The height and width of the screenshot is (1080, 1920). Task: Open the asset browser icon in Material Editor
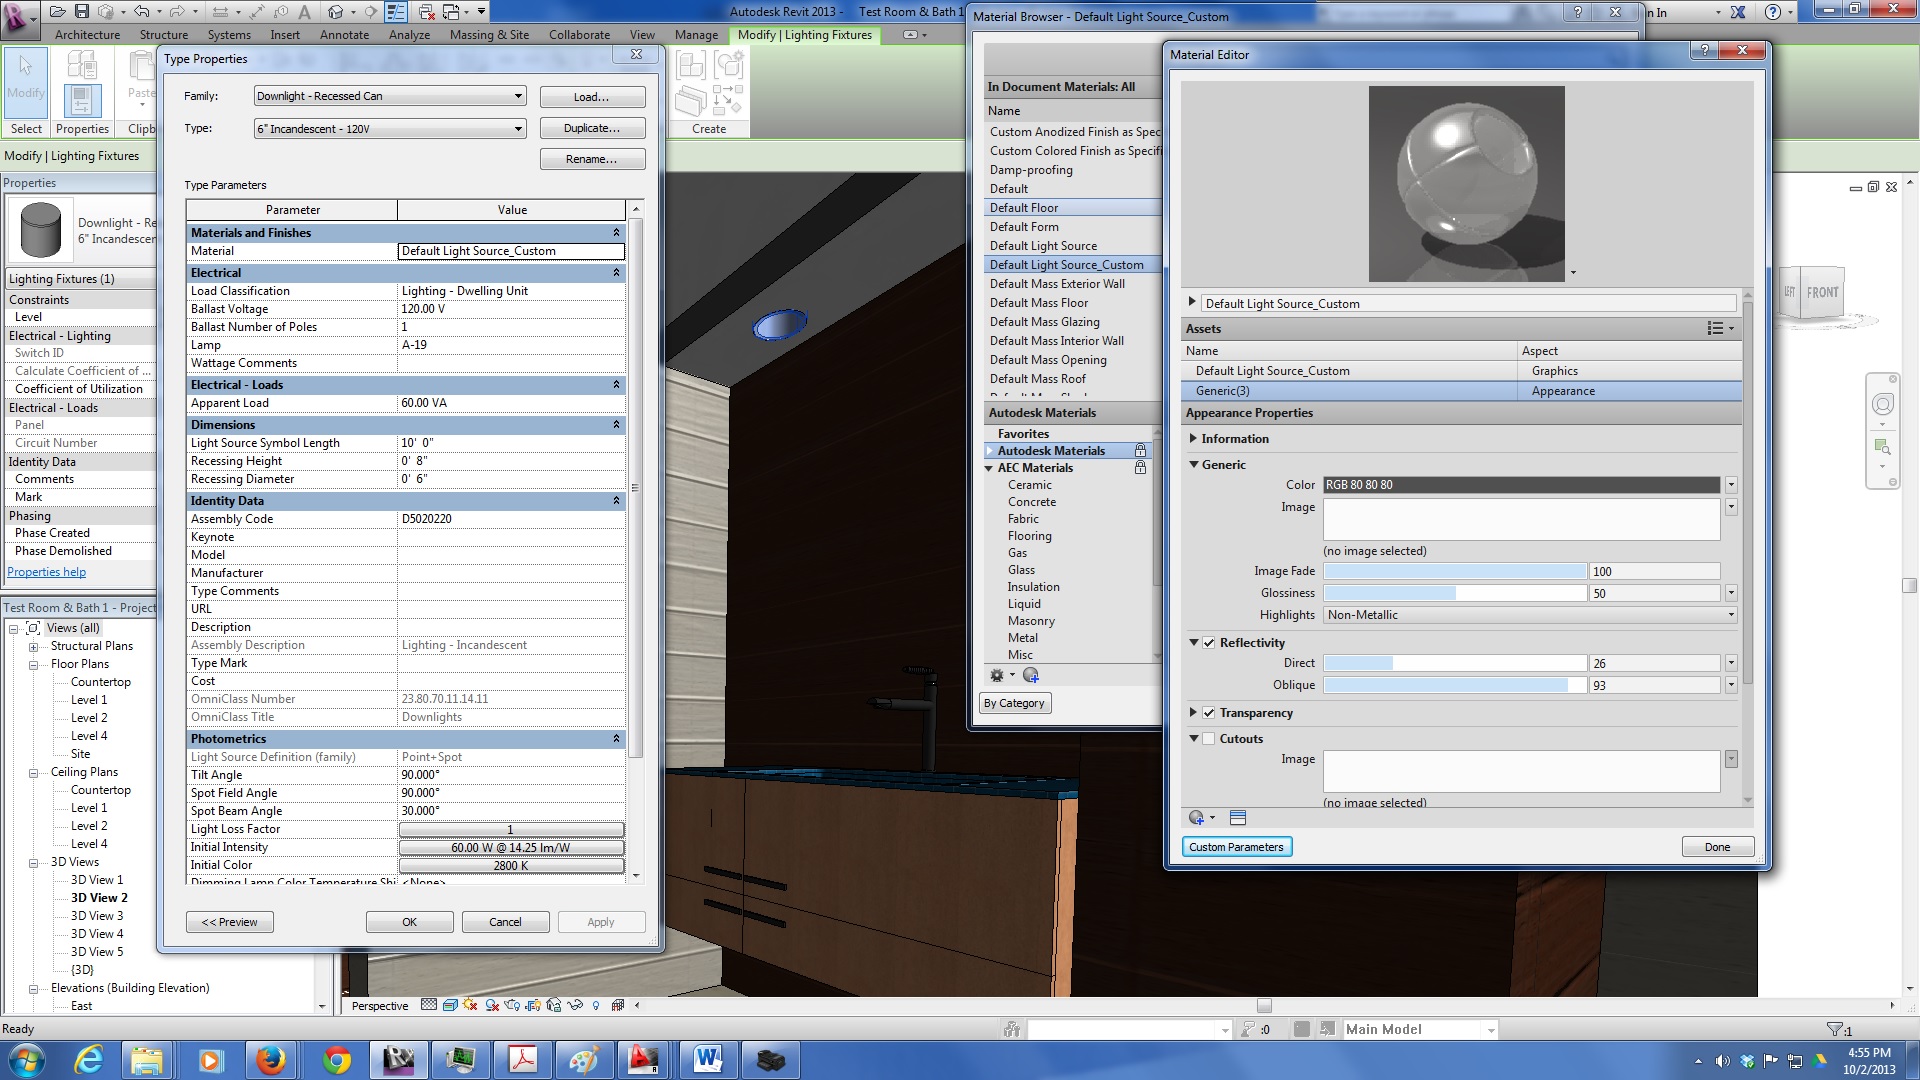1237,818
